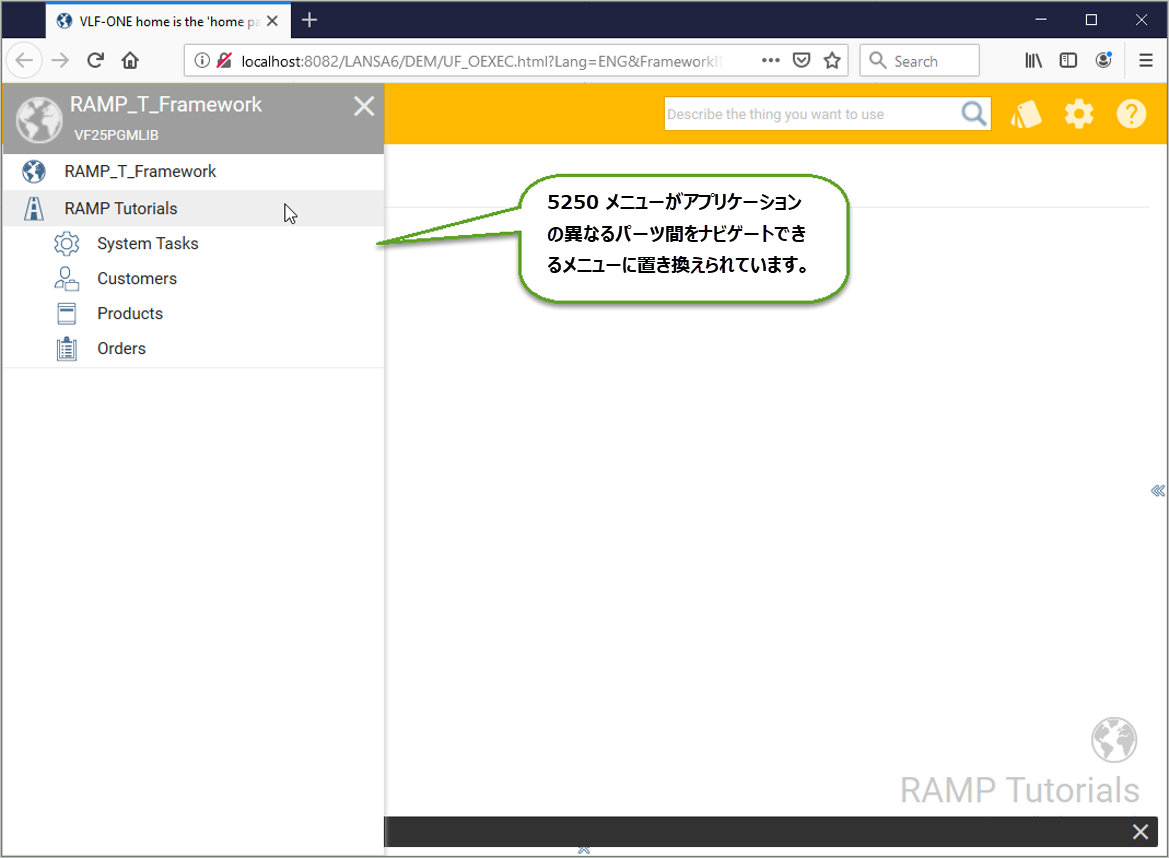This screenshot has width=1169, height=858.
Task: Open the Firefox Library icon
Action: (x=1033, y=60)
